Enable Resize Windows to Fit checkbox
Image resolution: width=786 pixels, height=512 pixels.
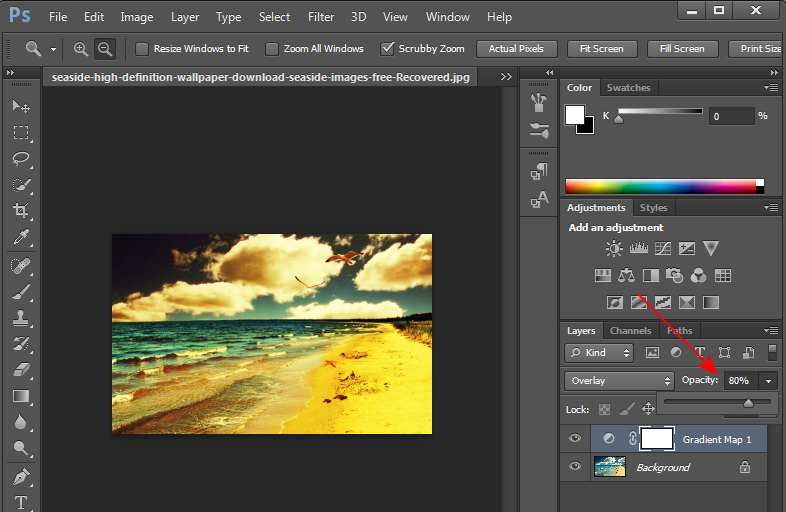point(142,48)
